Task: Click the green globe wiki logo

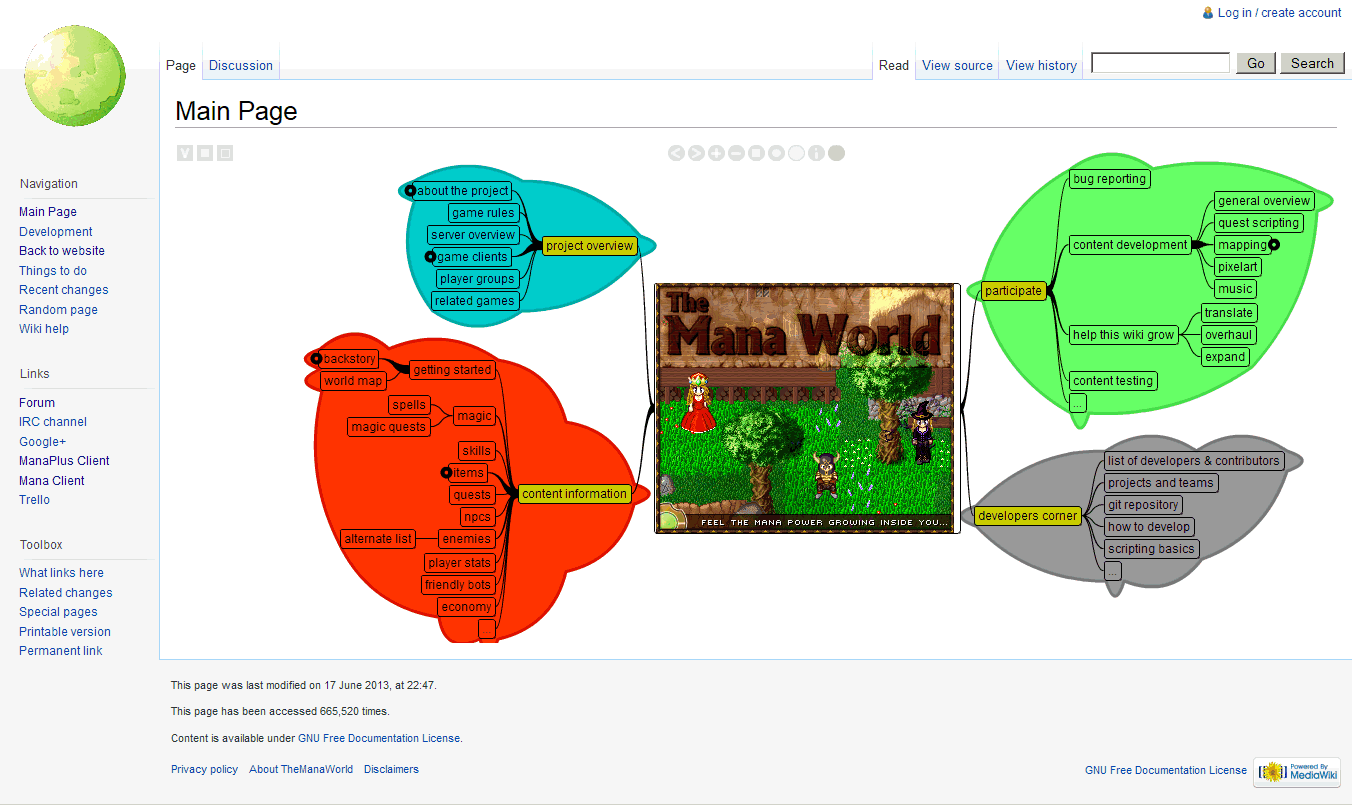Action: click(x=75, y=76)
